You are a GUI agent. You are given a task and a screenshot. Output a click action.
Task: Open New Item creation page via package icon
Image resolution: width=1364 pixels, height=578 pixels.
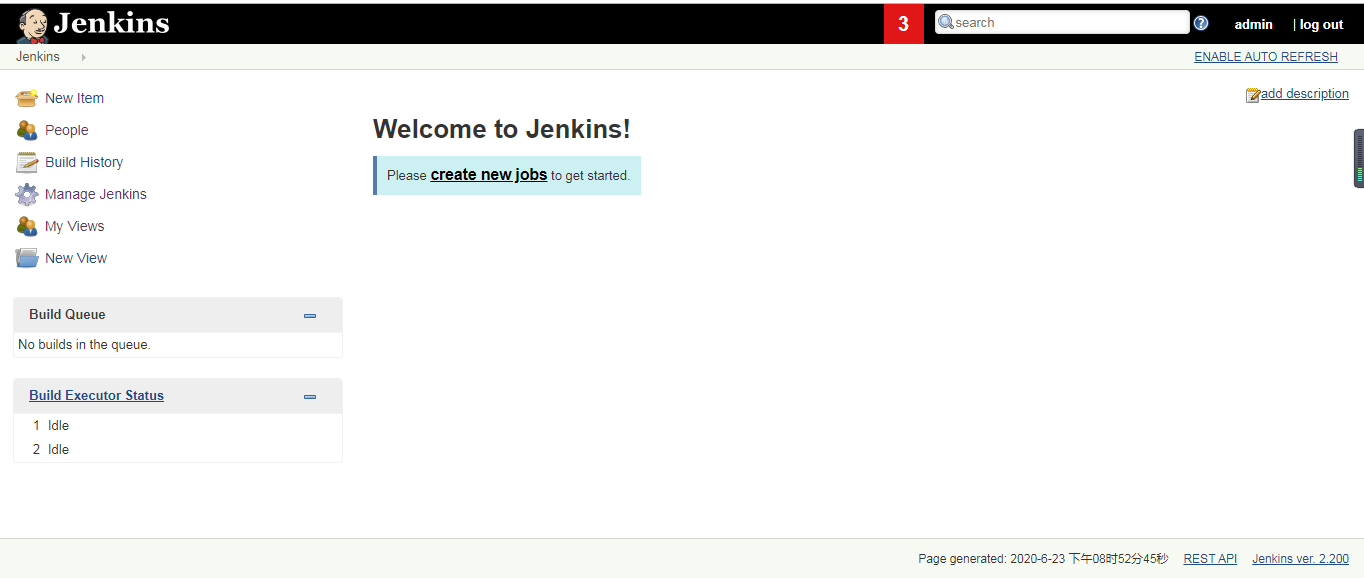click(26, 97)
